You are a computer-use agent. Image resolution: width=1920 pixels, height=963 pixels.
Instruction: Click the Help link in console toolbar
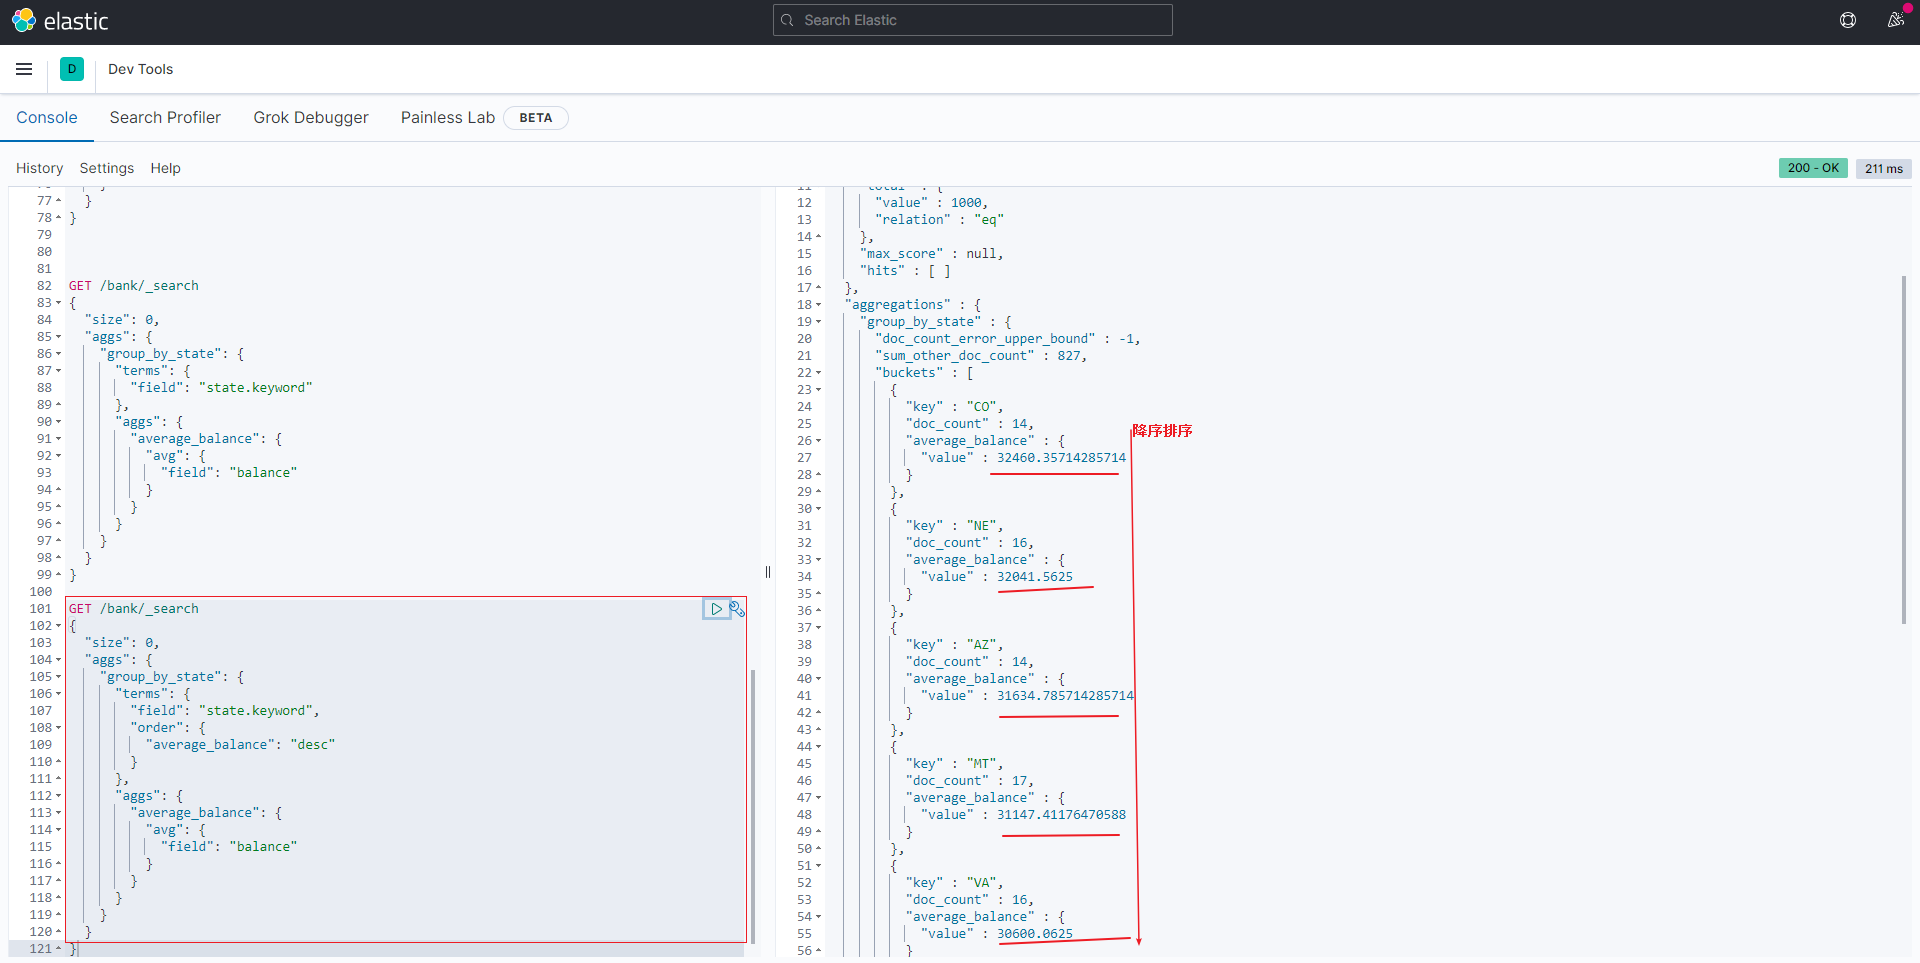tap(165, 168)
